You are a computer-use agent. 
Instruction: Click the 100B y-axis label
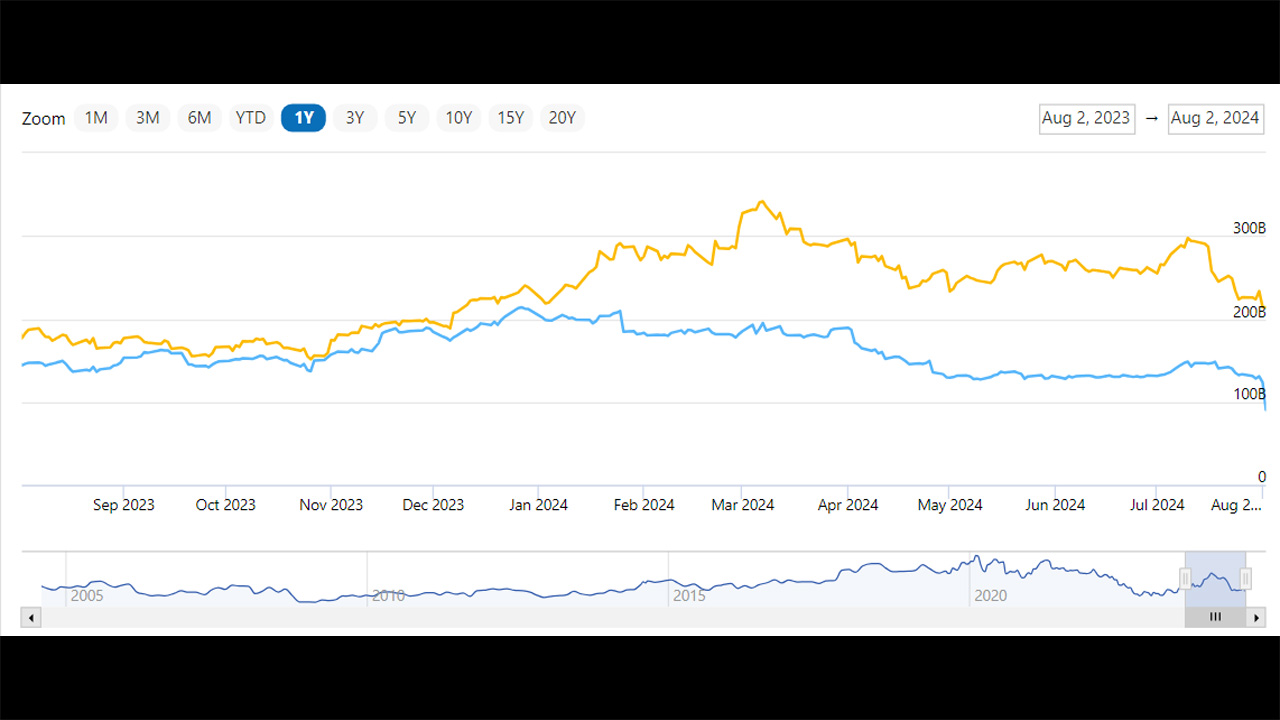tap(1249, 395)
